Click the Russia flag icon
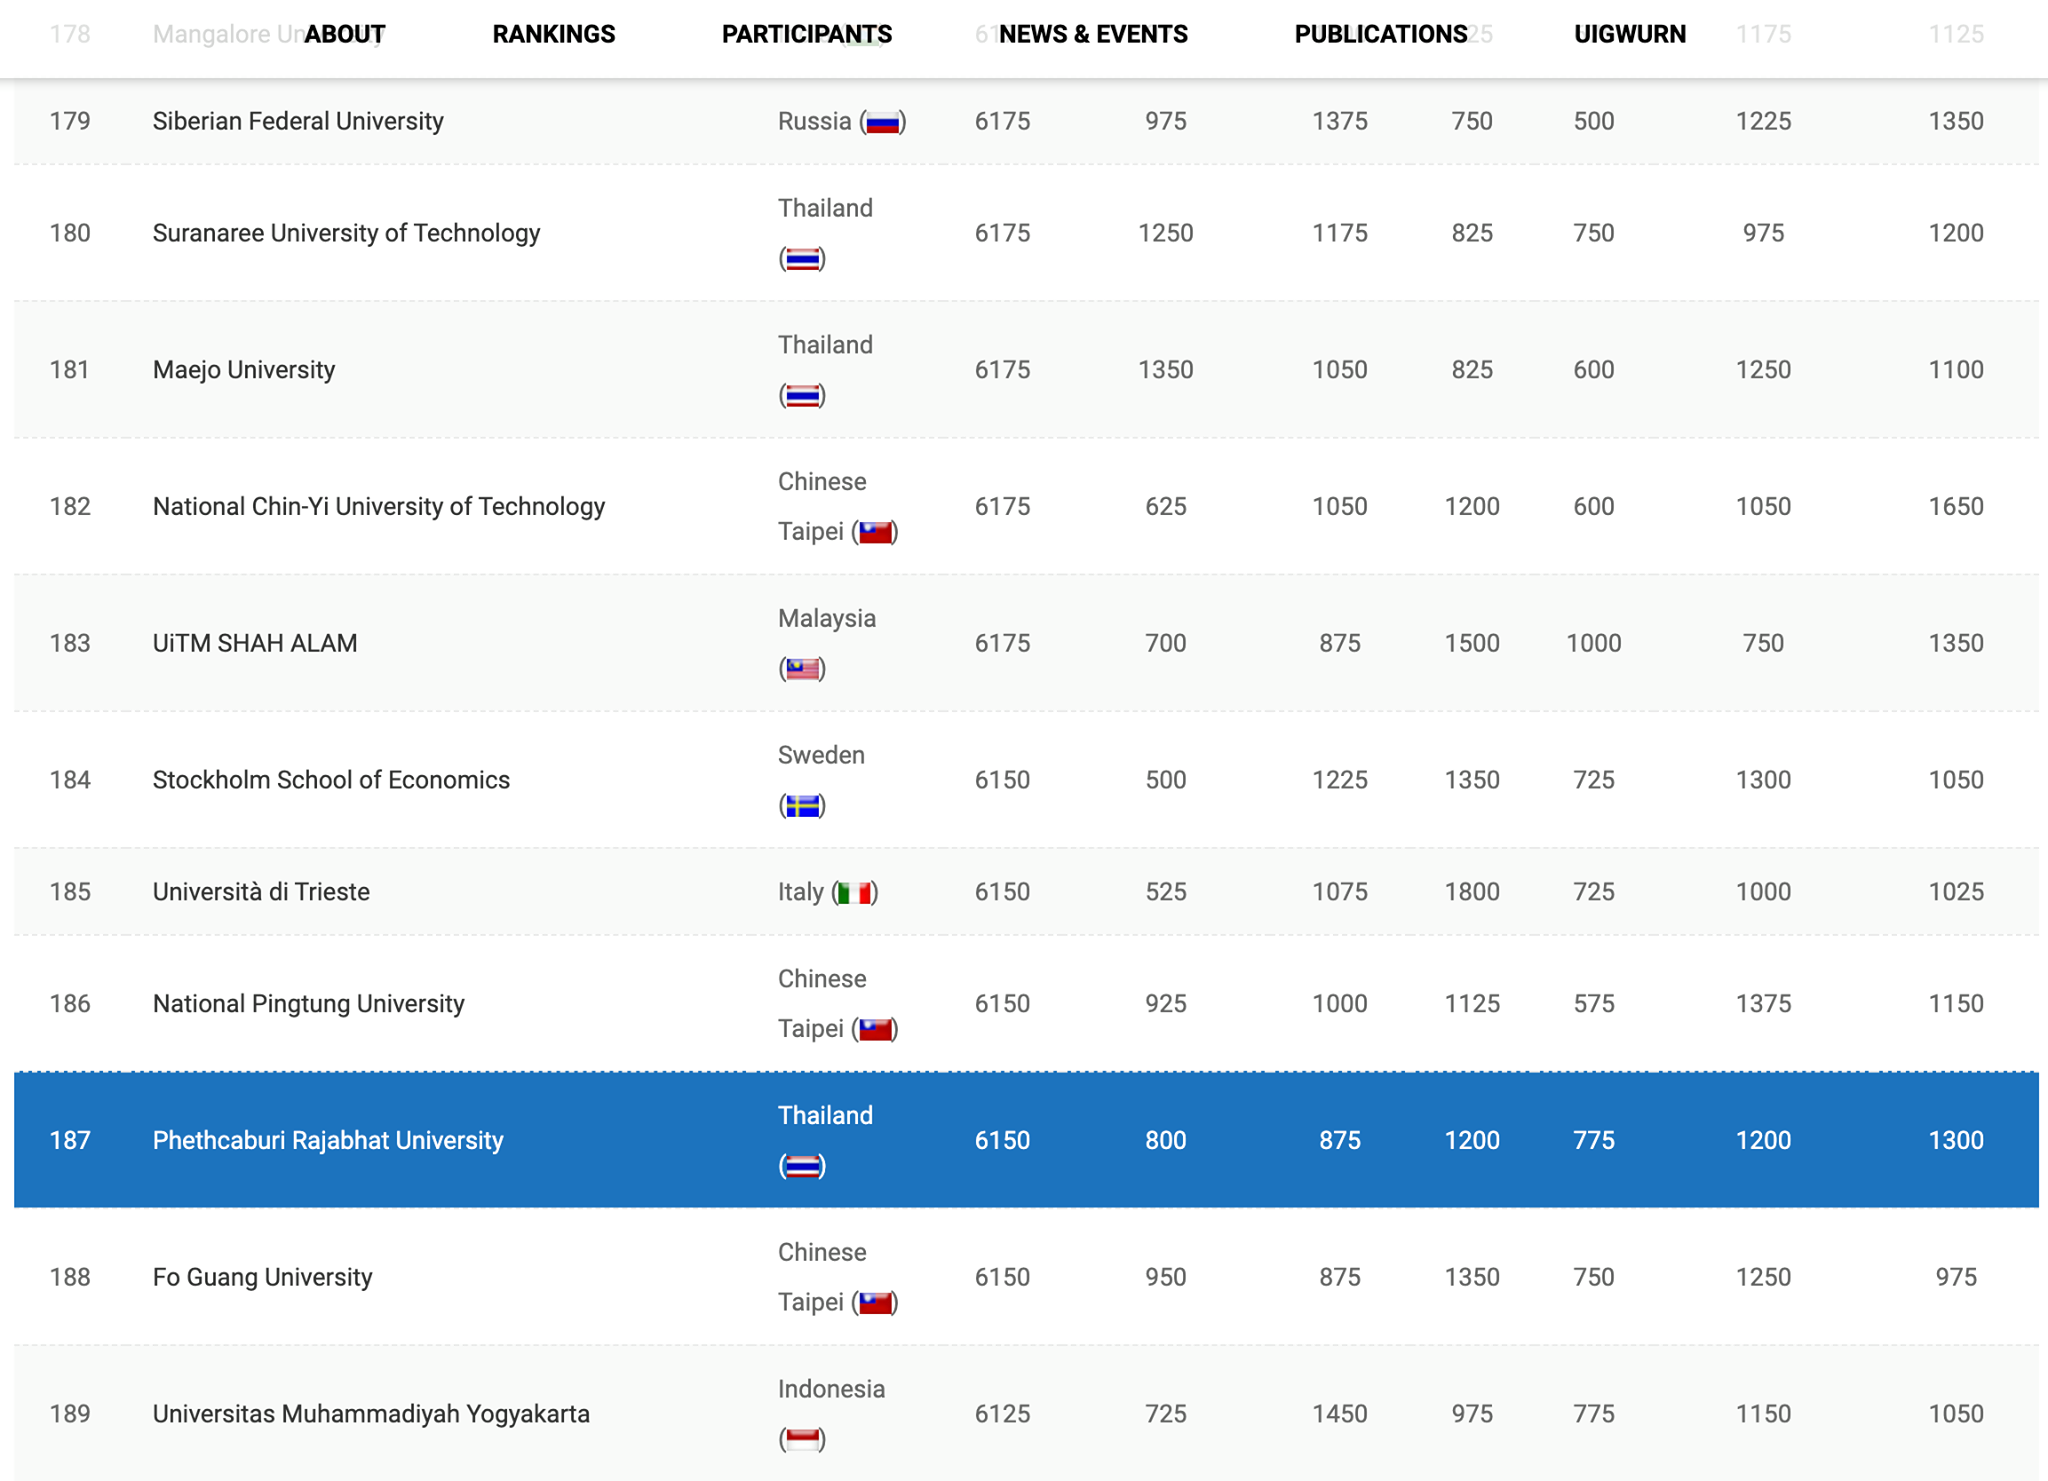Screen dimensions: 2048x1481 click(882, 122)
